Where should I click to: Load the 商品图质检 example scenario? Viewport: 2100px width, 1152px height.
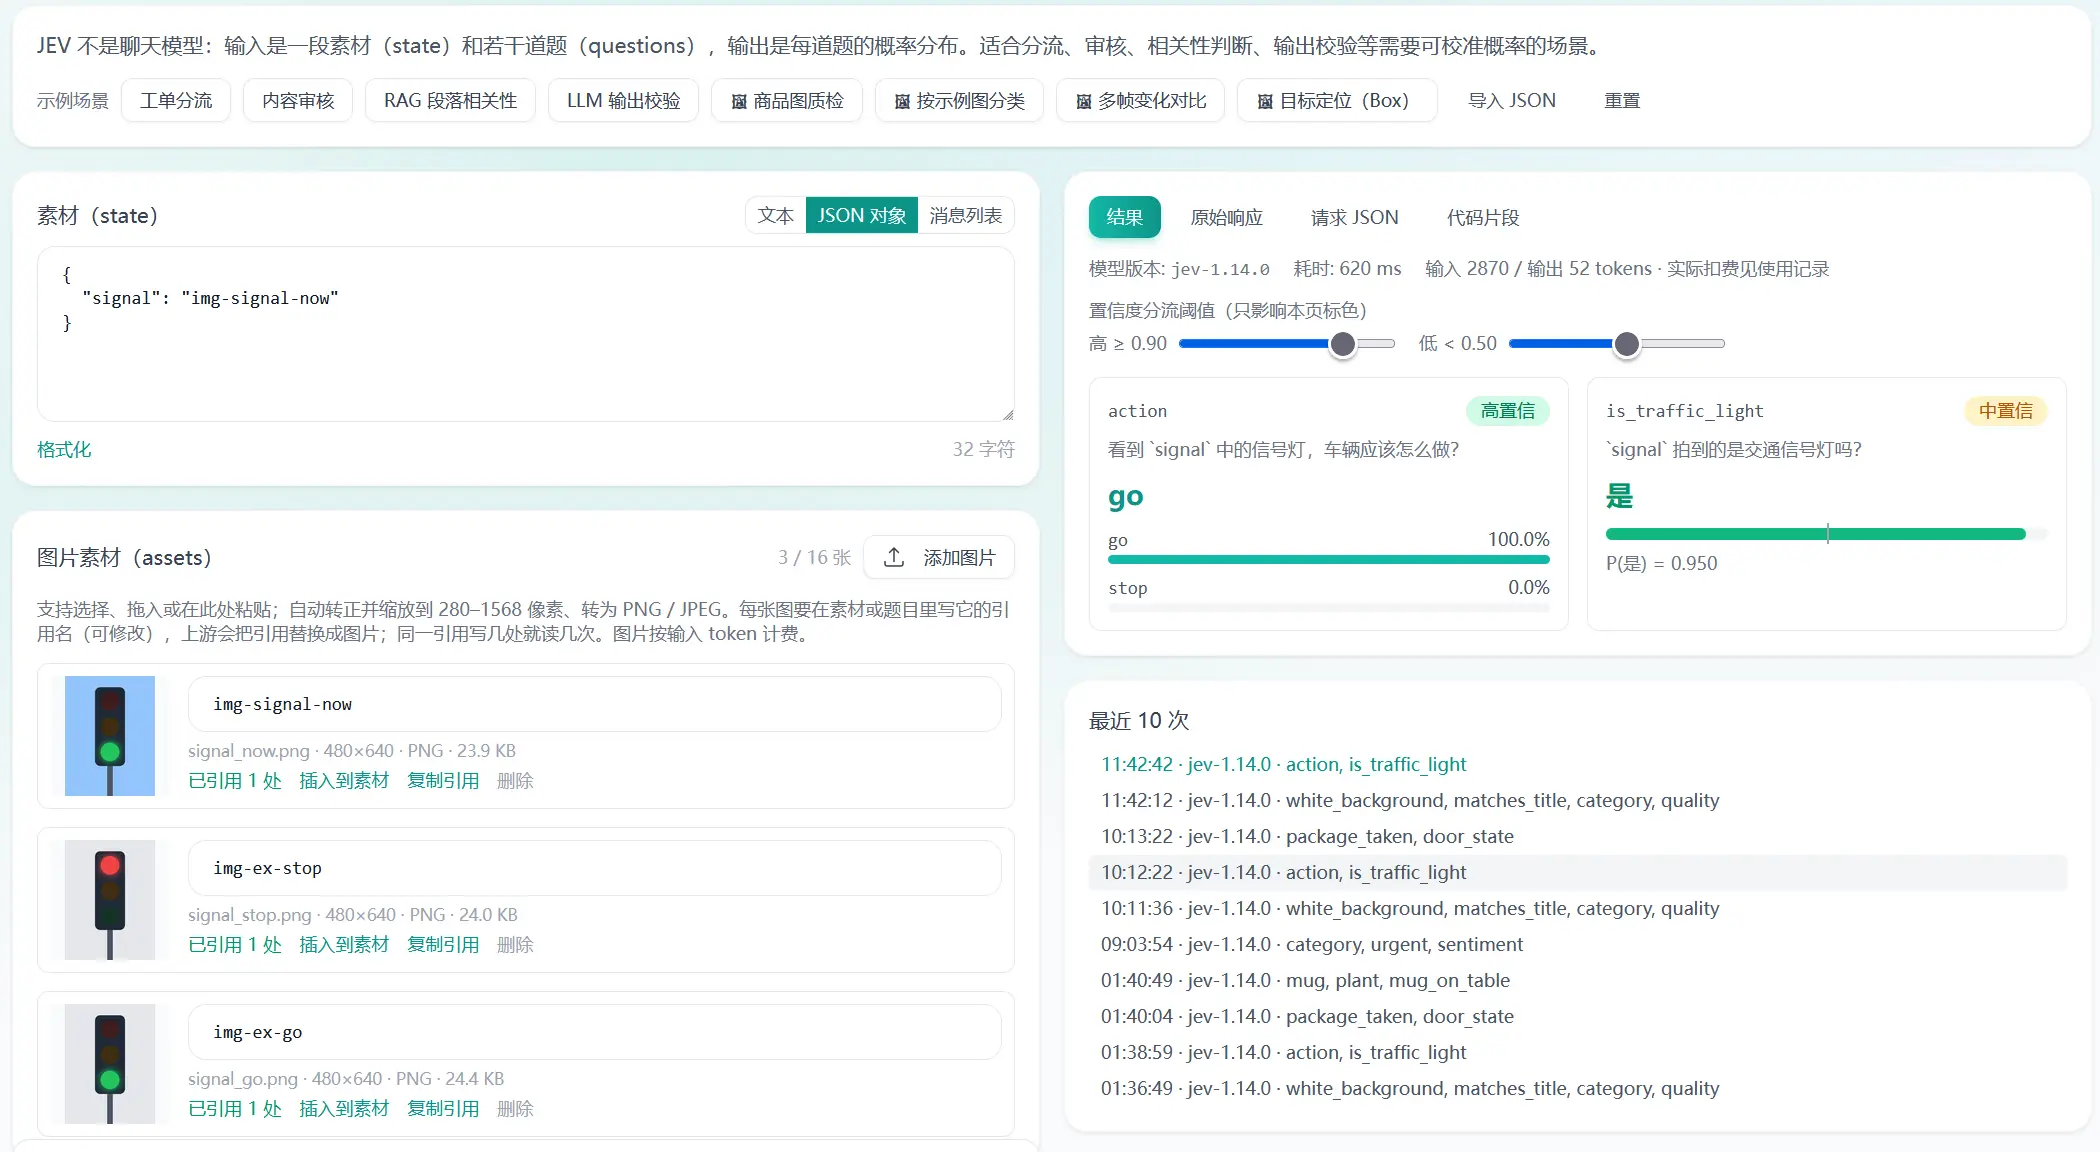tap(787, 101)
